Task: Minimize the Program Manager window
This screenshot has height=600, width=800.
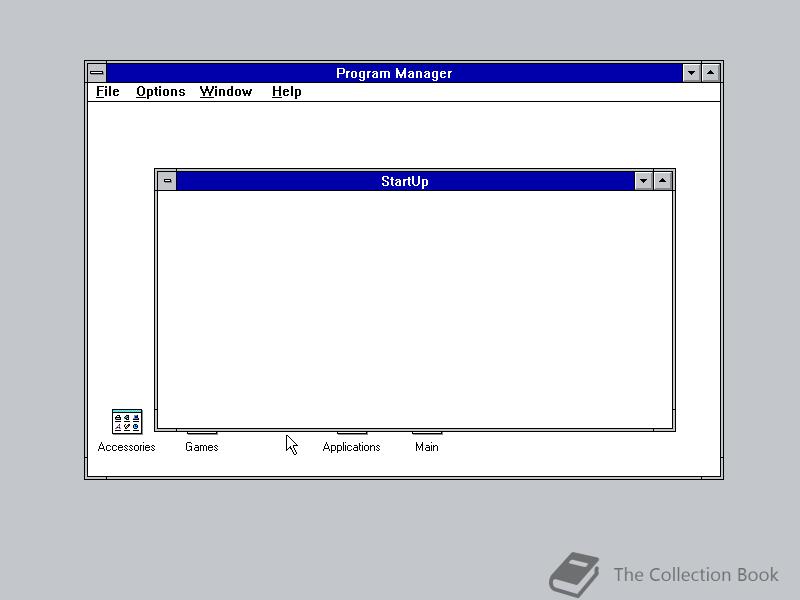Action: click(691, 73)
